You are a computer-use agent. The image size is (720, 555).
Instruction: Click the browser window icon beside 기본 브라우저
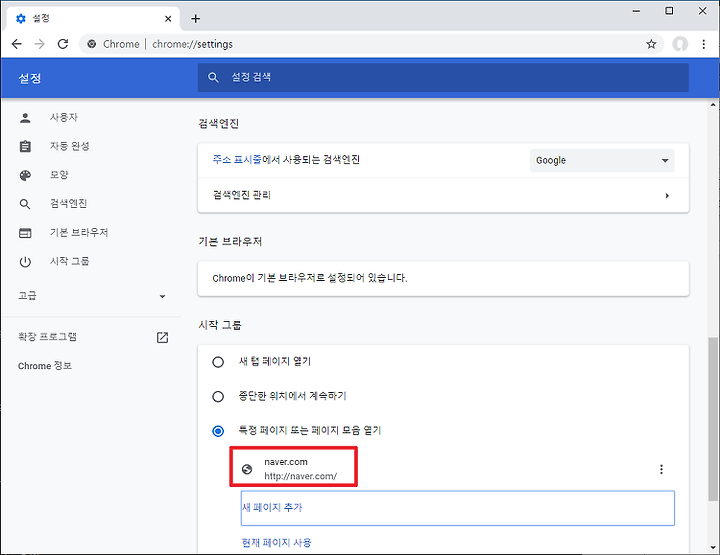coord(25,233)
